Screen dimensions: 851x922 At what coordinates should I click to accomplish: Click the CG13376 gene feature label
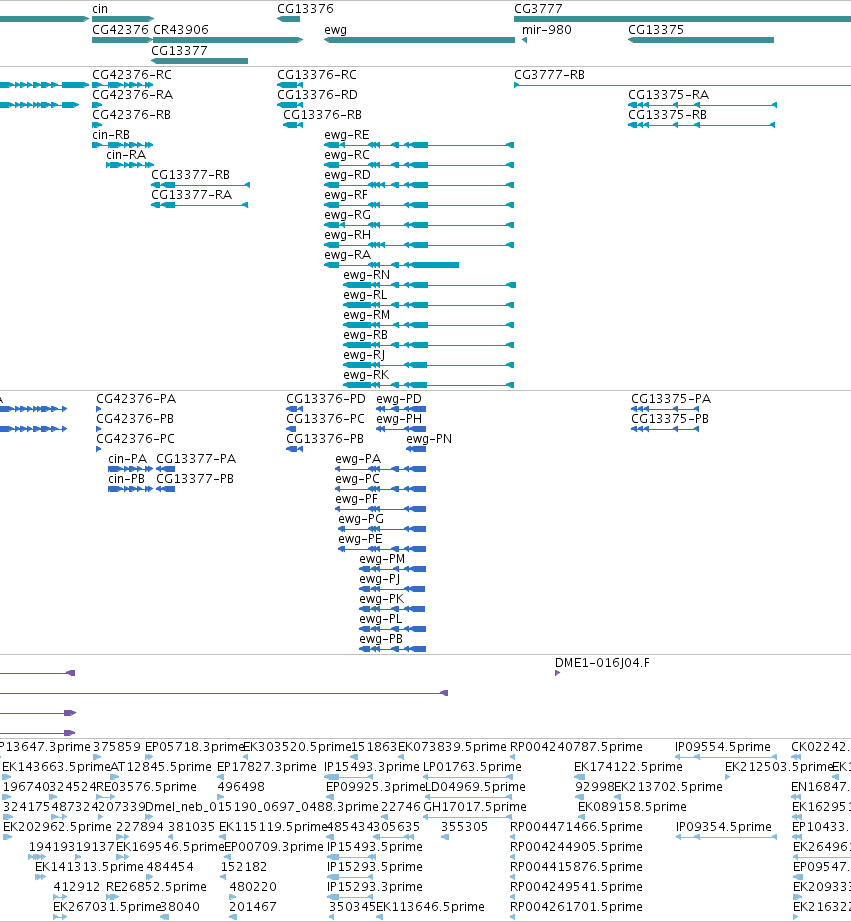(305, 9)
